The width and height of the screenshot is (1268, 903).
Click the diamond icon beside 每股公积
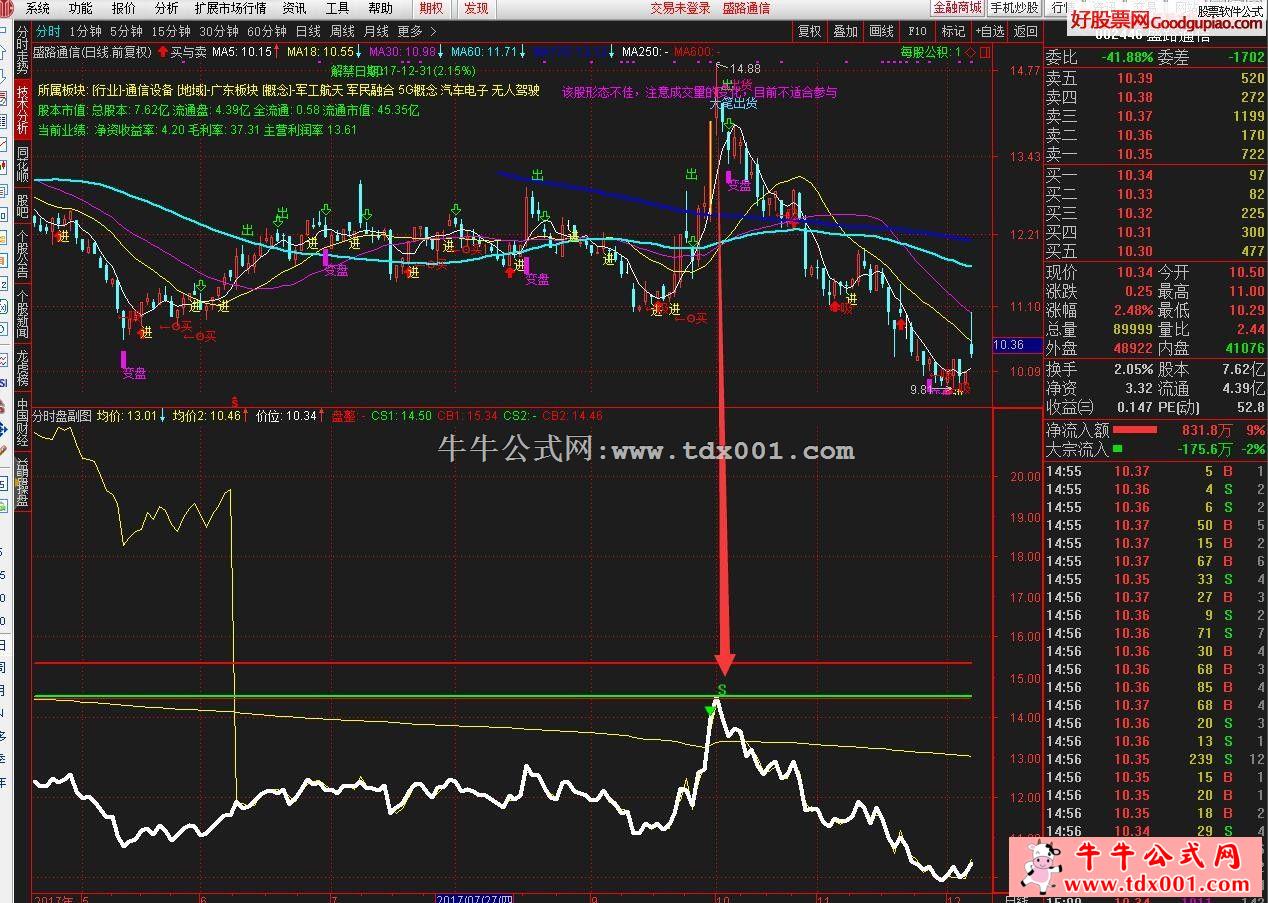coord(969,52)
